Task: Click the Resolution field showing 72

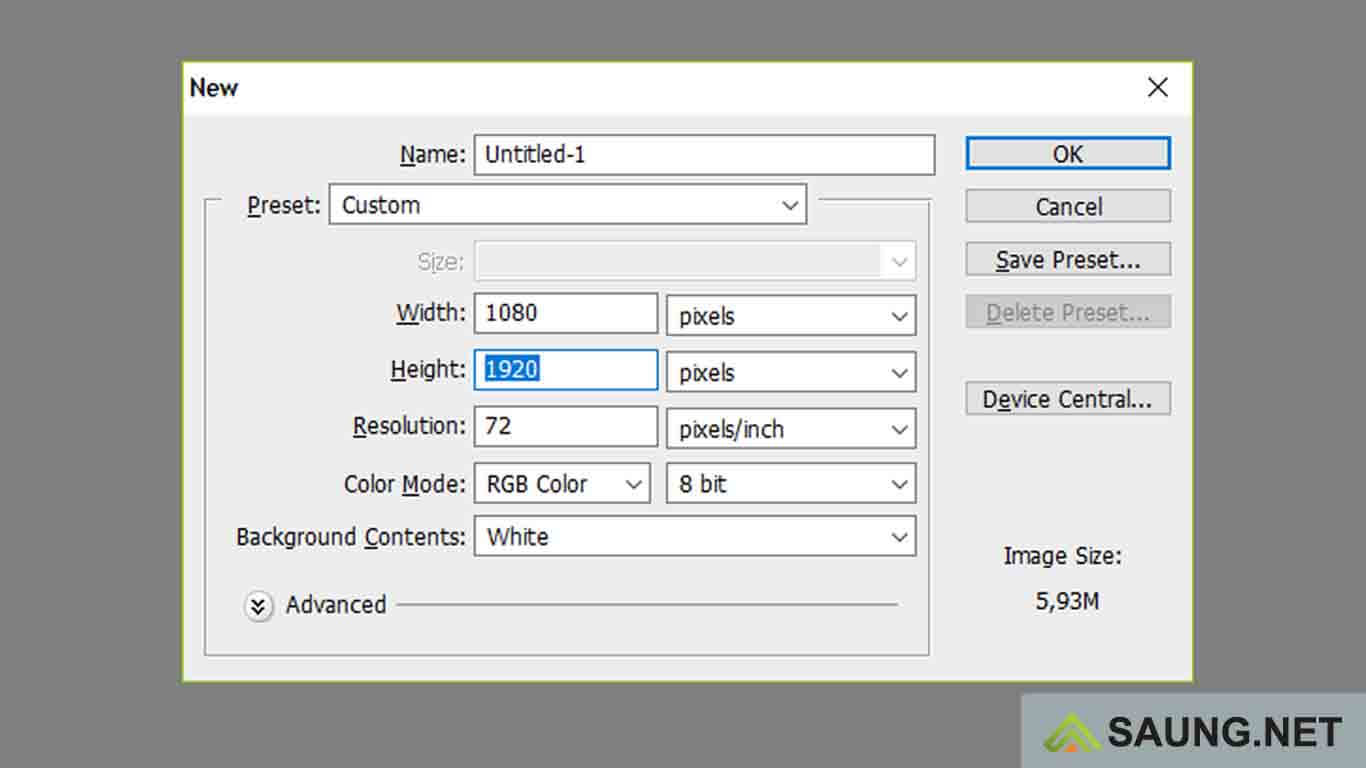Action: pyautogui.click(x=566, y=426)
